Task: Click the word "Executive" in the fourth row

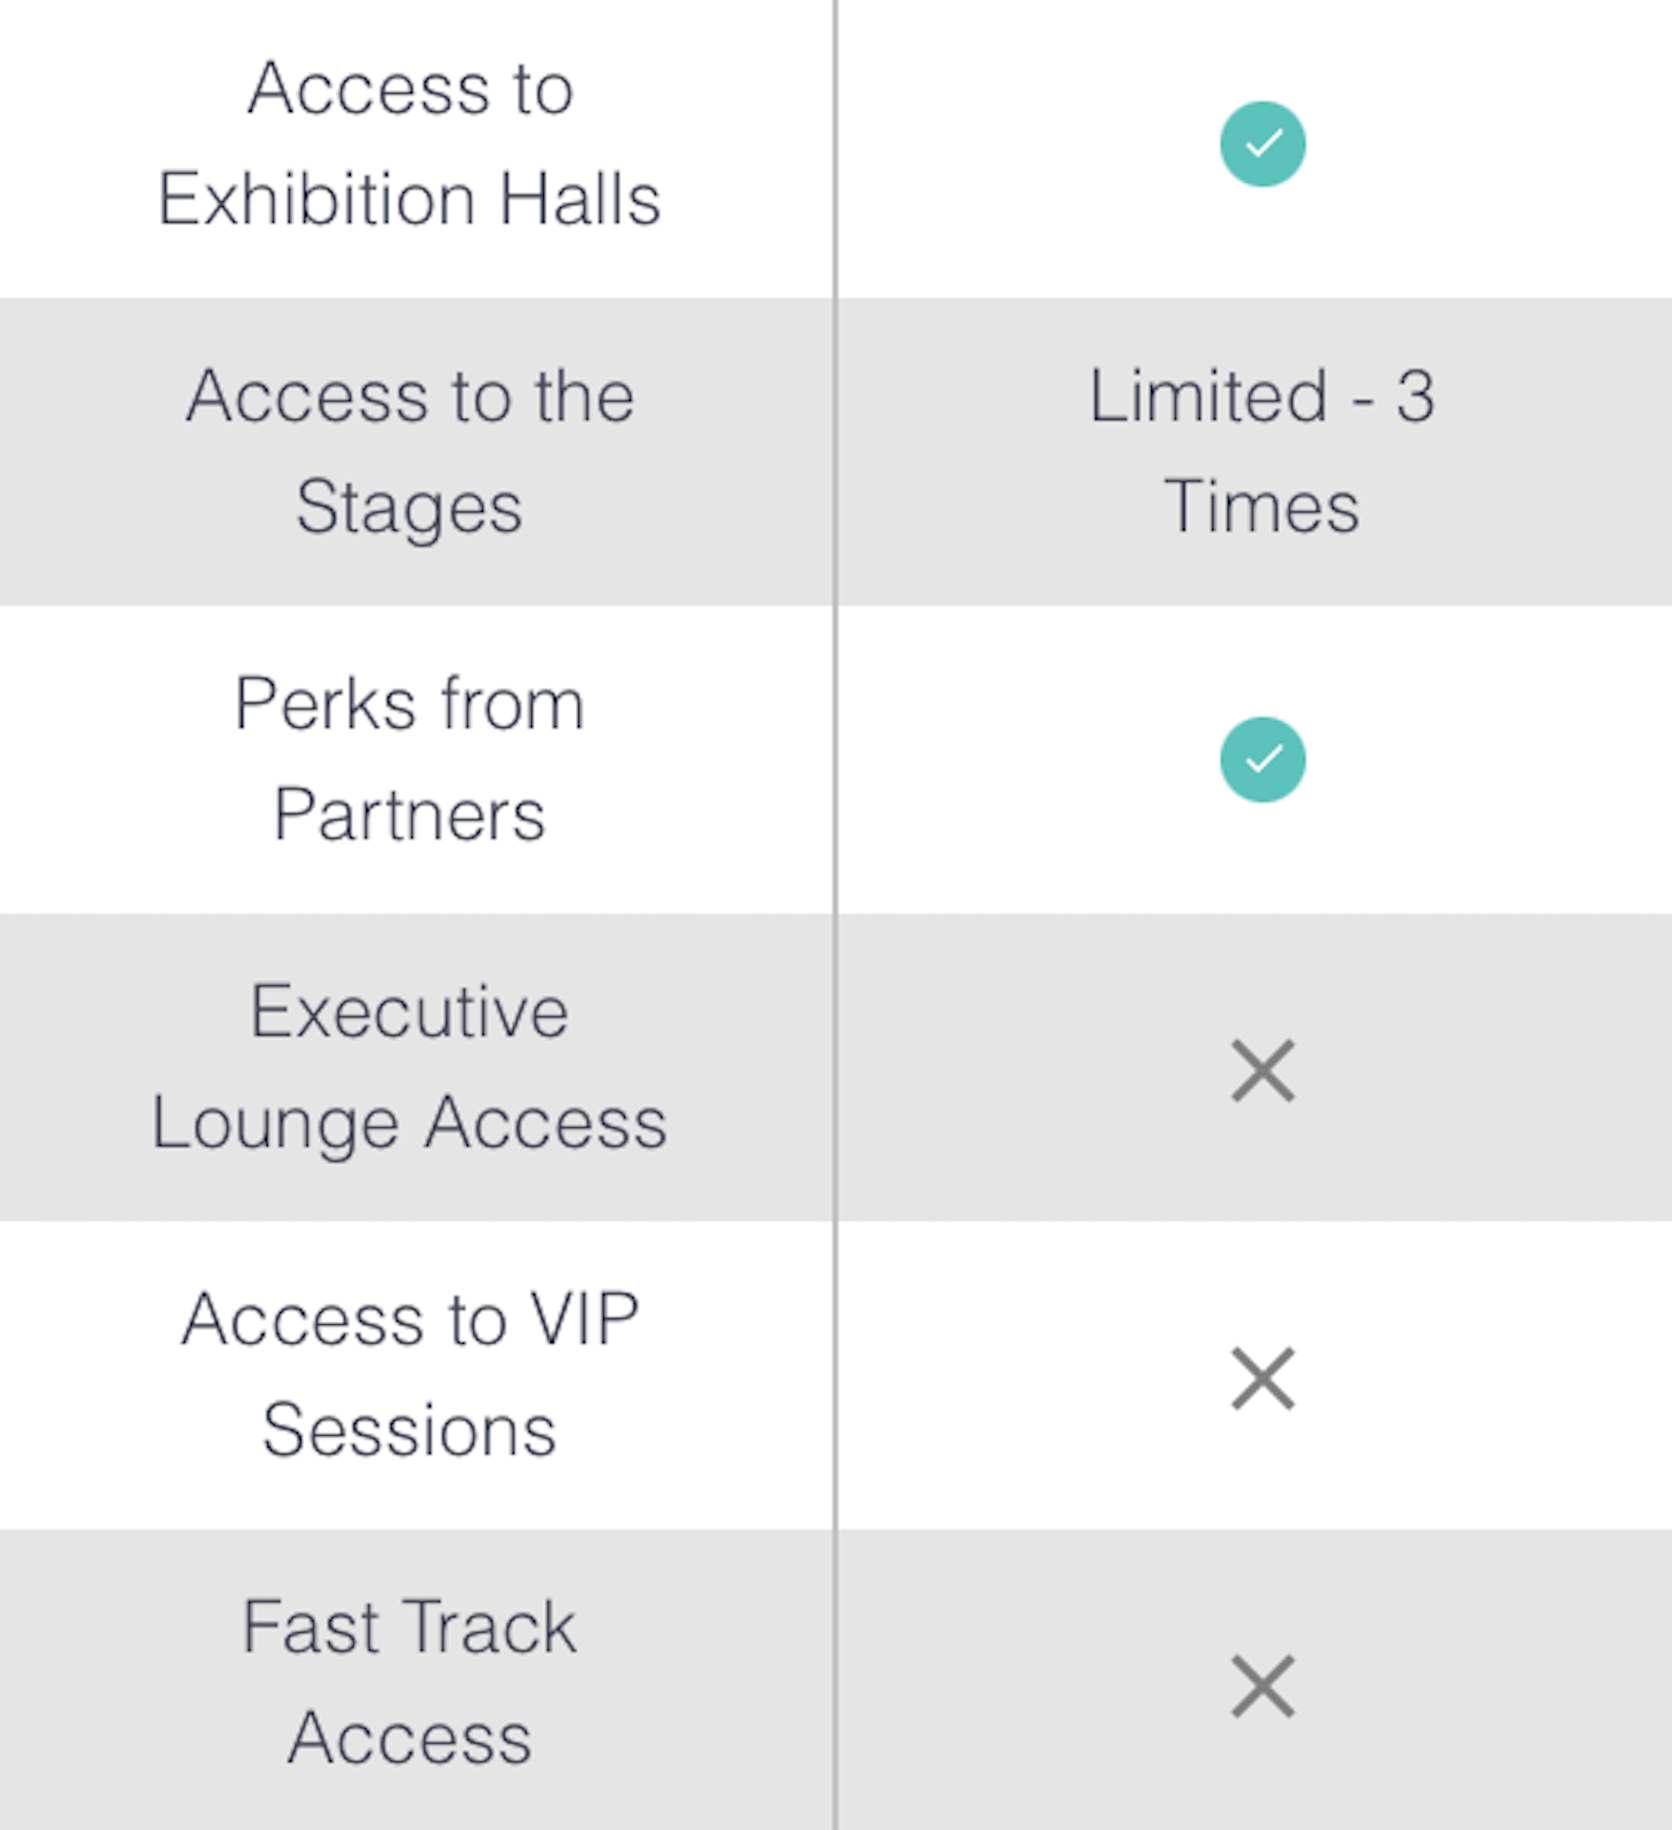Action: pyautogui.click(x=409, y=1012)
